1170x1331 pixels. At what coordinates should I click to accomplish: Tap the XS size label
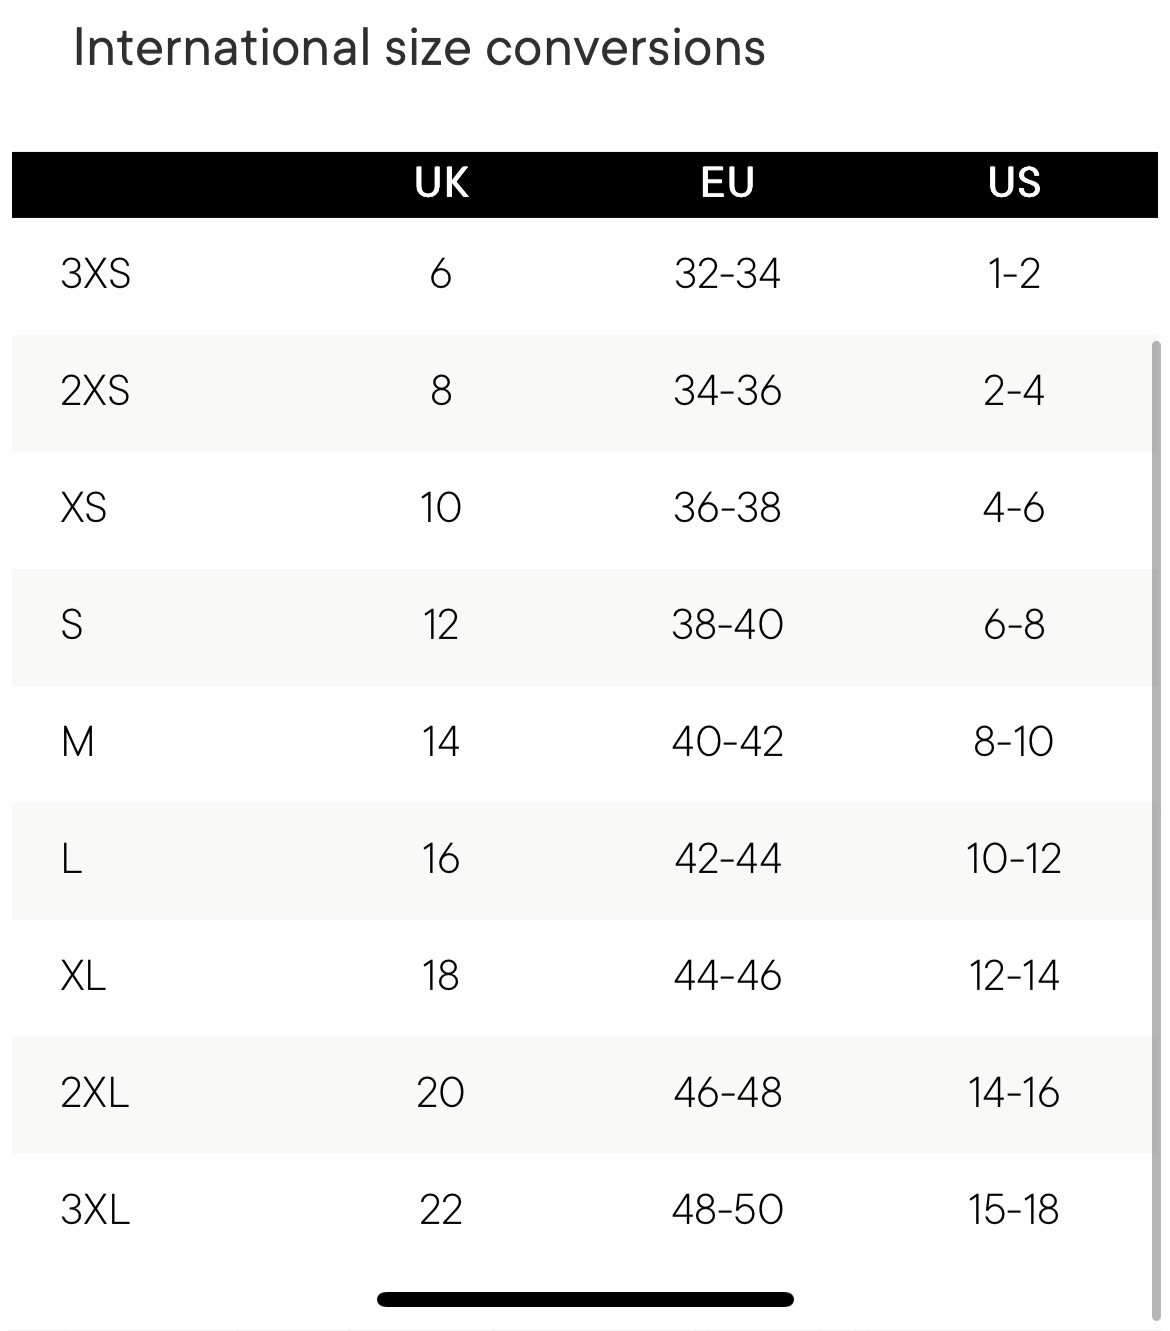click(x=84, y=507)
